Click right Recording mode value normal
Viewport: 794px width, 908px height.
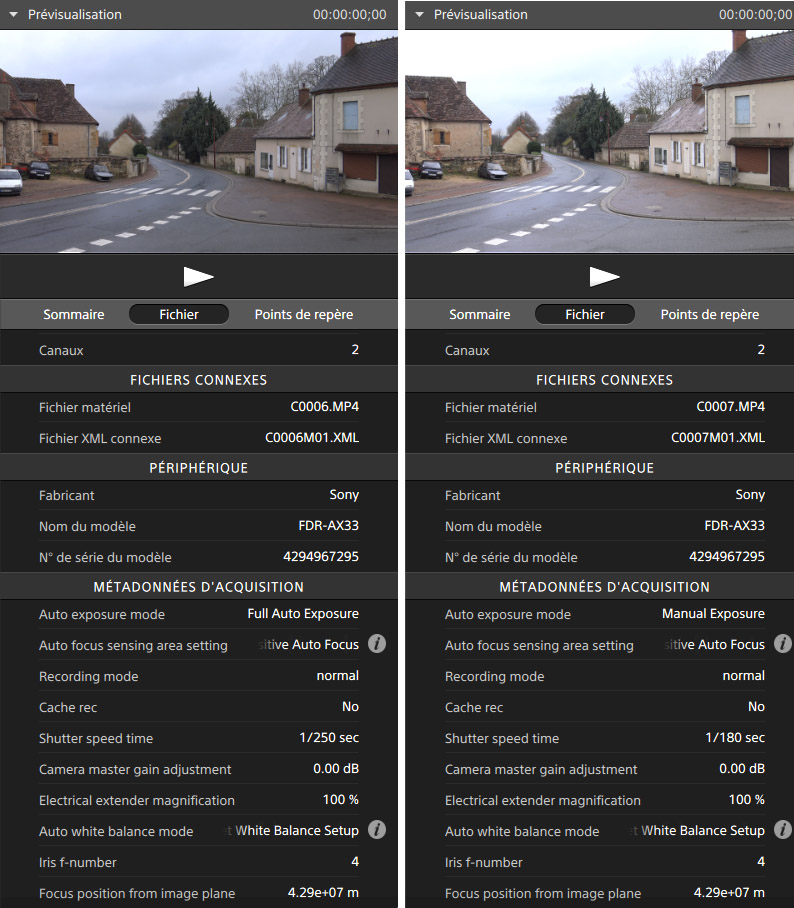click(x=744, y=676)
